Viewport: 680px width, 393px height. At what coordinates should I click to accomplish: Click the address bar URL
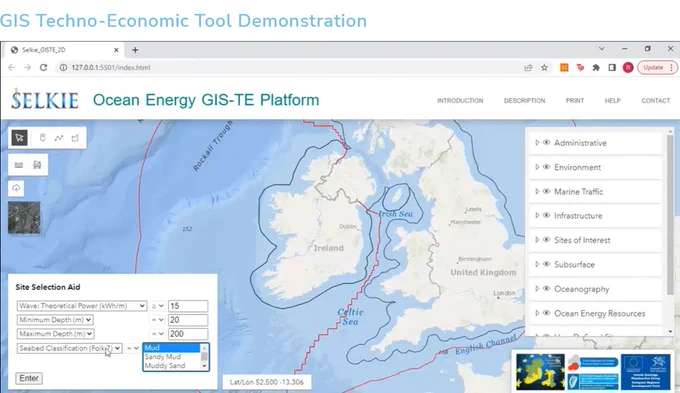click(111, 68)
